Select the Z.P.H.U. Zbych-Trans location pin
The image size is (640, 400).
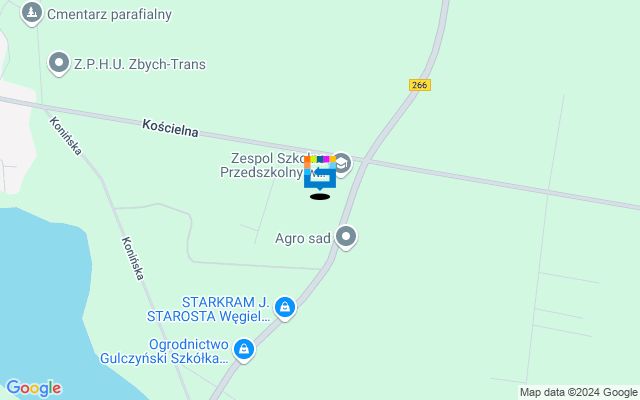[x=59, y=64]
